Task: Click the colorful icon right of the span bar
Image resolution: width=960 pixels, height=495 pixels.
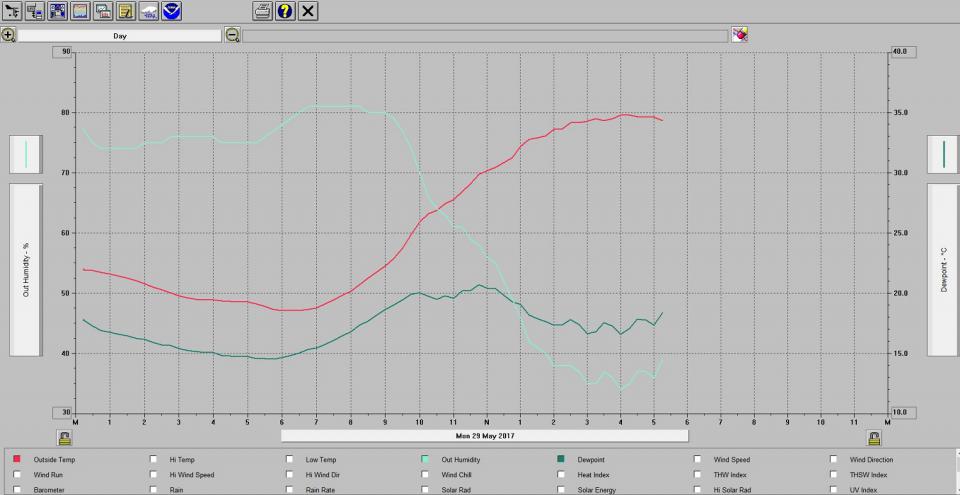Action: coord(740,35)
